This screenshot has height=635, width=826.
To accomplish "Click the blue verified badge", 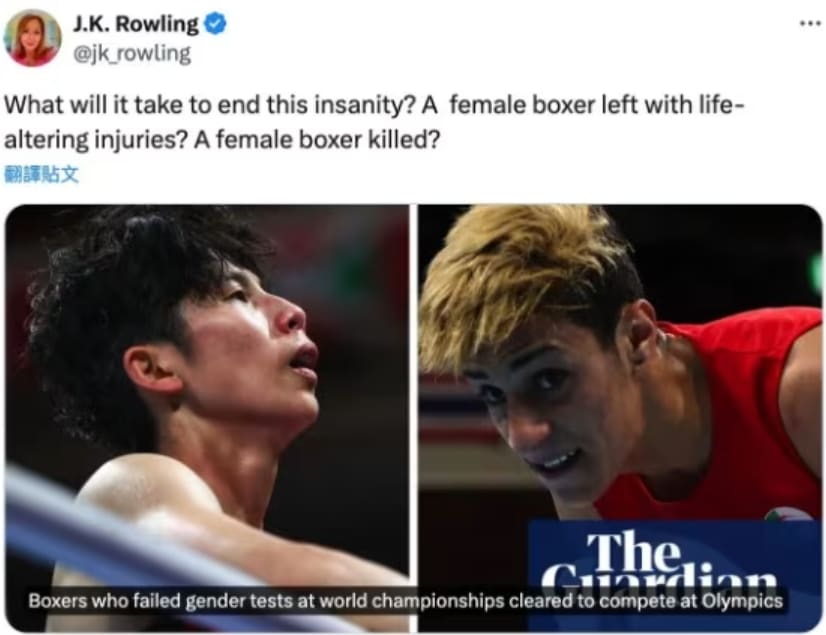I will pos(215,24).
